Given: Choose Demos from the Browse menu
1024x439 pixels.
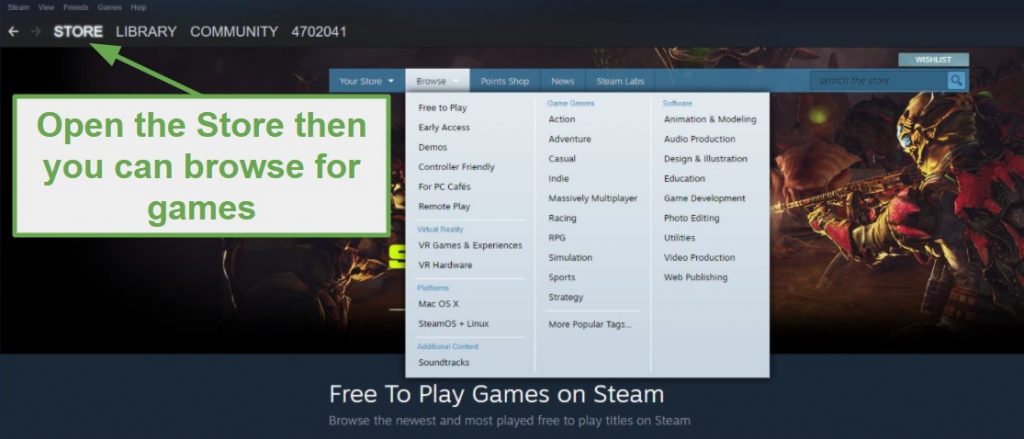Looking at the screenshot, I should (x=432, y=147).
